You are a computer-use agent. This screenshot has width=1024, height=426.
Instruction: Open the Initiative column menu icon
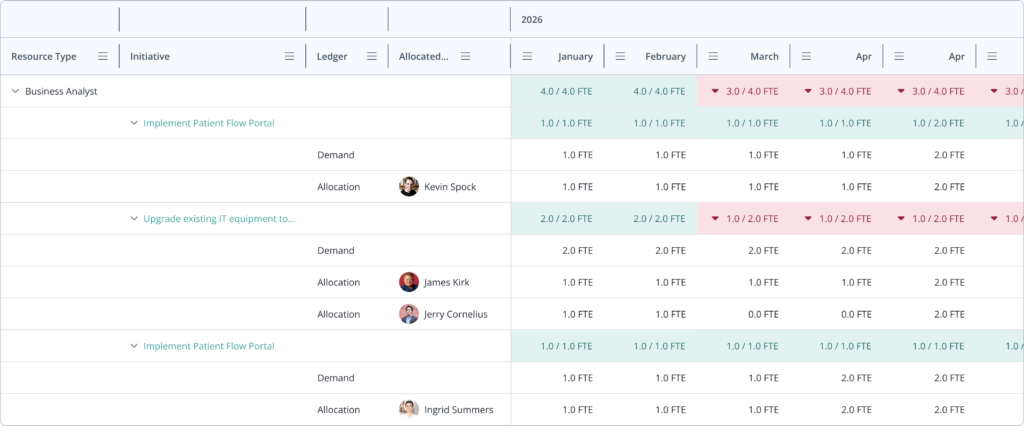click(290, 57)
